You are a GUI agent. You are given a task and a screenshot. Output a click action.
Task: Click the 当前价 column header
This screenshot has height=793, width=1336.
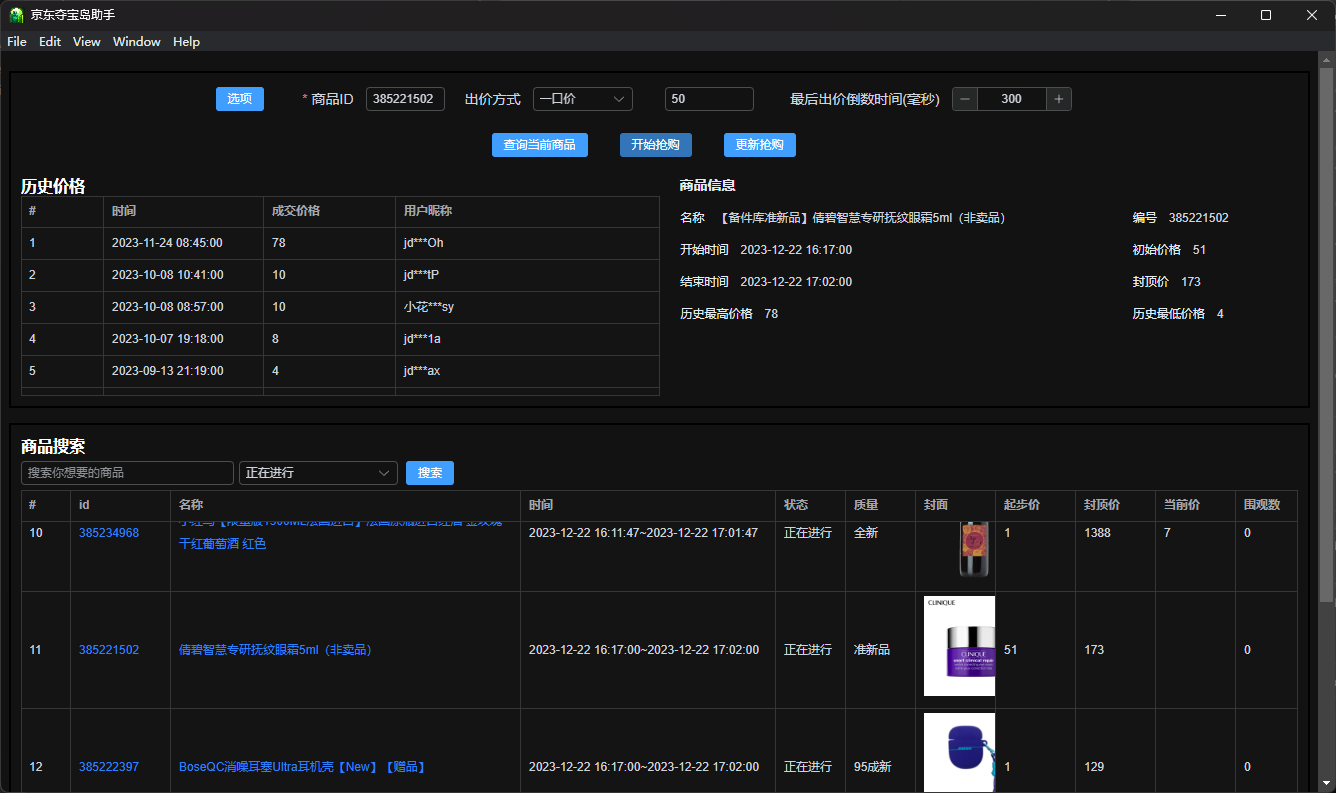(1195, 505)
